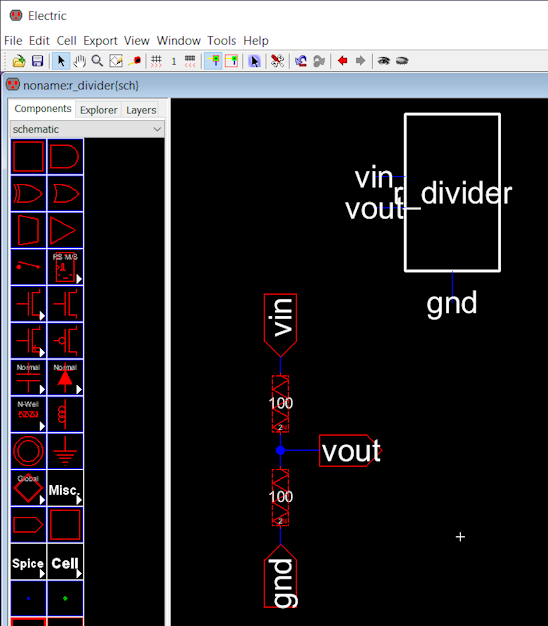Toggle the click-zoom-wire selection arrow tool
Image resolution: width=548 pixels, height=626 pixels.
pyautogui.click(x=61, y=61)
